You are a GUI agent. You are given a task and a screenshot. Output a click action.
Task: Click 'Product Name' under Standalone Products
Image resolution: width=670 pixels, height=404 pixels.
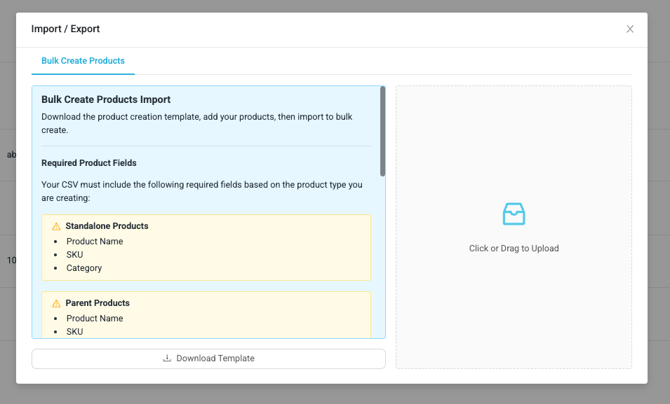[x=94, y=241]
